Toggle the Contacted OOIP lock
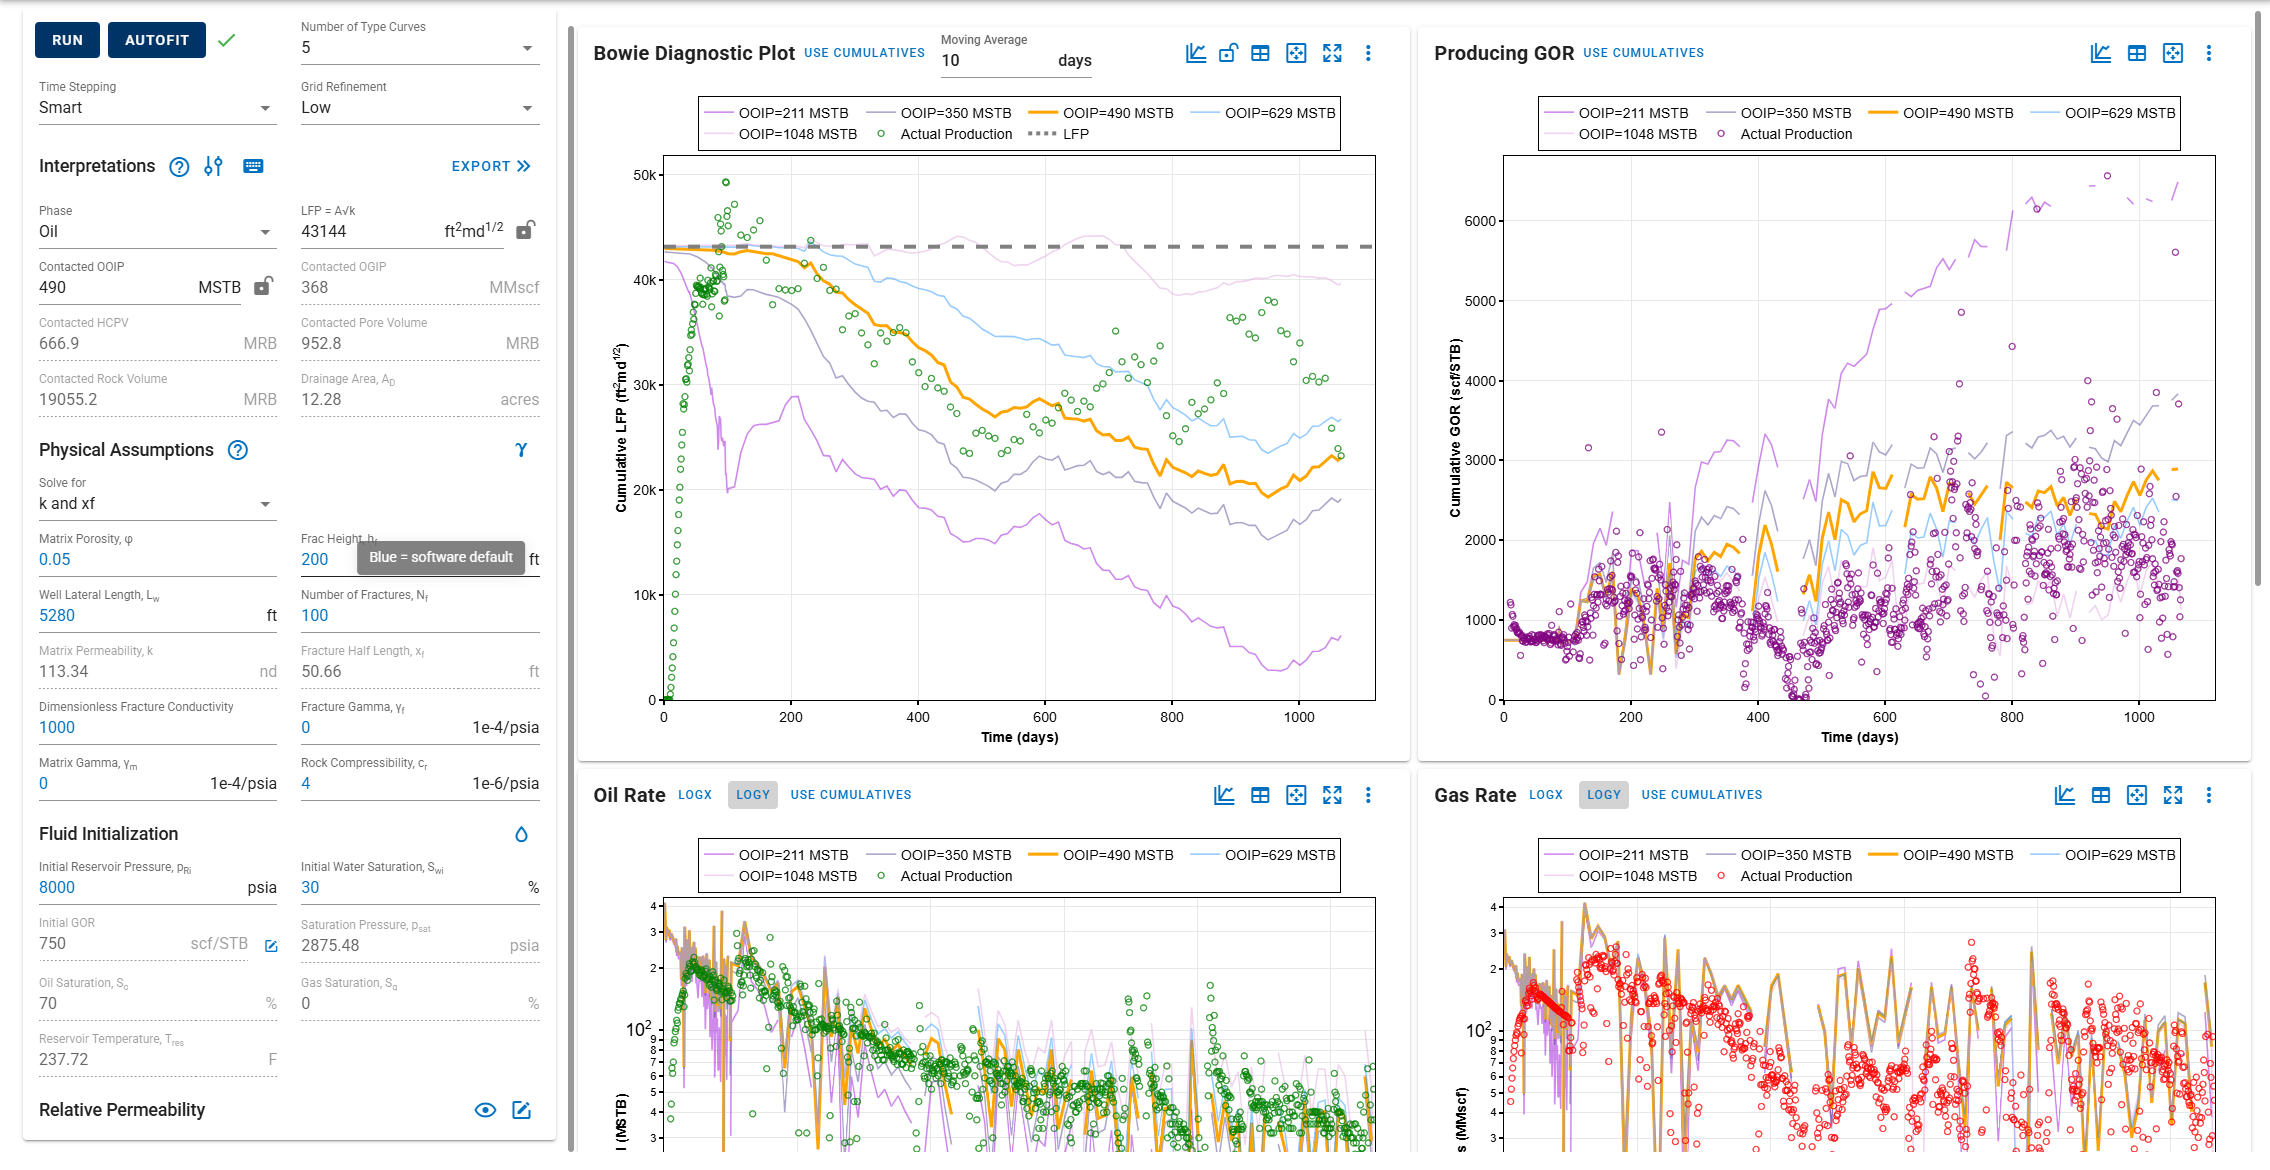Image resolution: width=2270 pixels, height=1170 pixels. [x=263, y=286]
